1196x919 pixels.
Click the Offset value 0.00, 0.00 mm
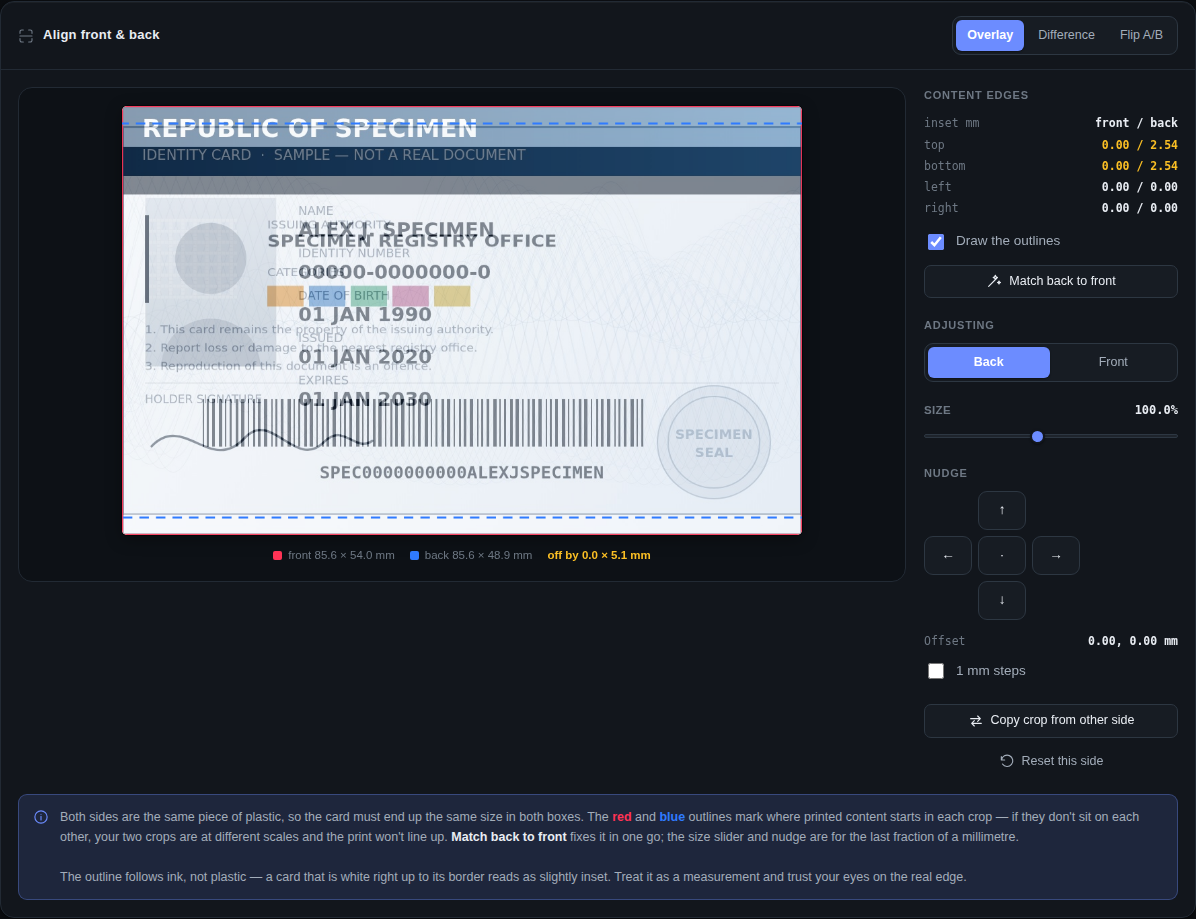(1132, 641)
